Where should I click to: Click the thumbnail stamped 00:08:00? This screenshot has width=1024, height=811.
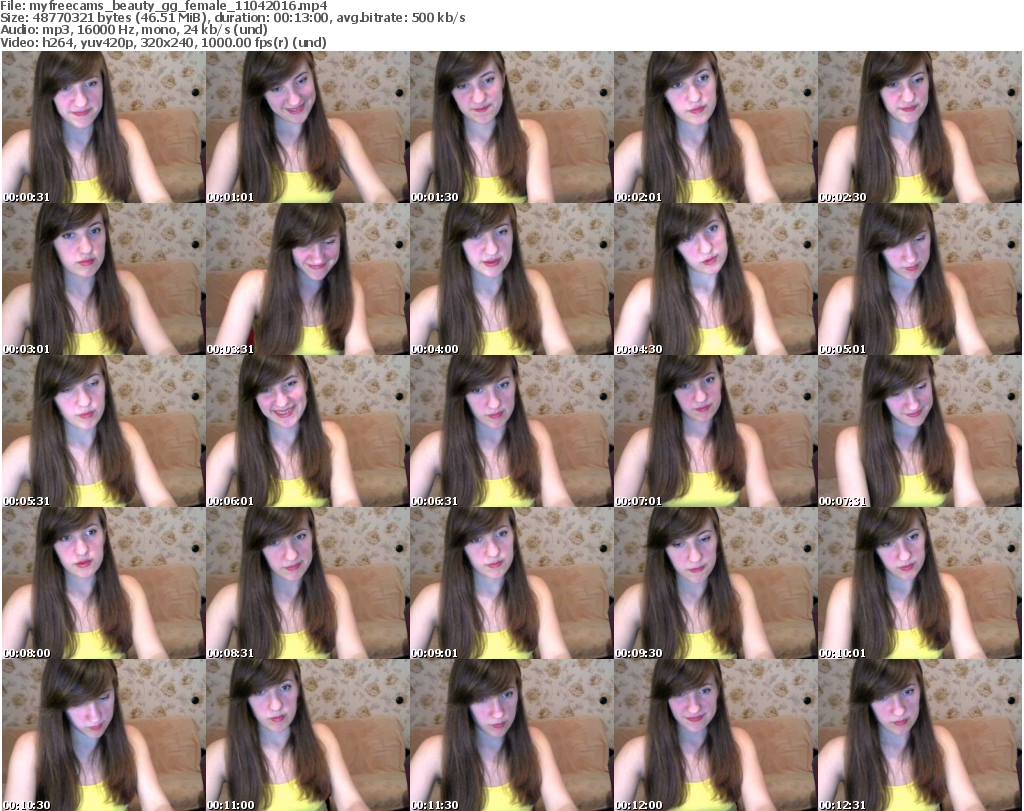(x=104, y=583)
